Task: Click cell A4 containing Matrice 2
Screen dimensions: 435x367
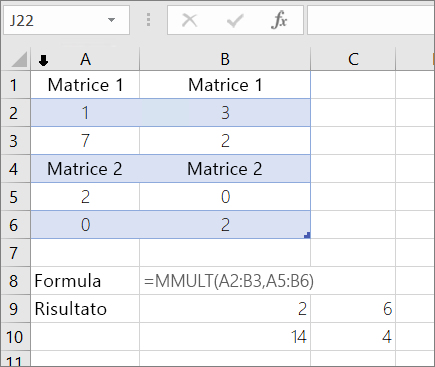Action: pos(85,169)
